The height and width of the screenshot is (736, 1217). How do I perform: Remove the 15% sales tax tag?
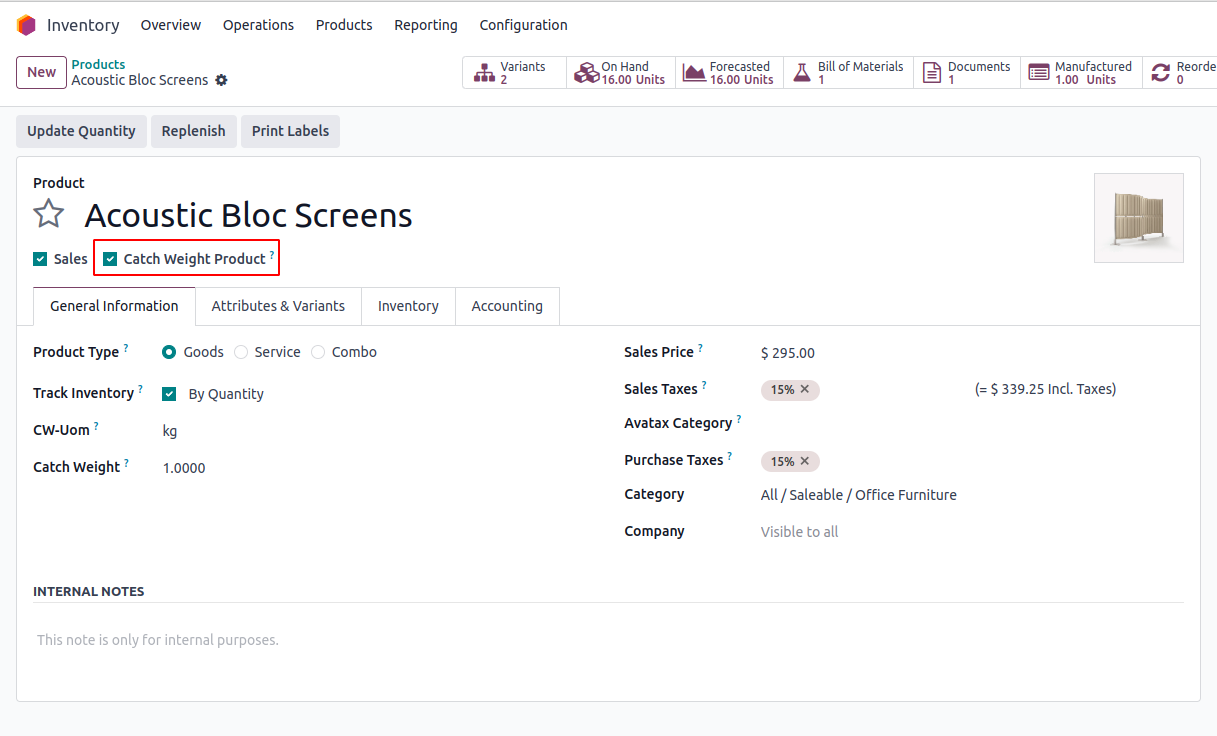click(x=805, y=389)
